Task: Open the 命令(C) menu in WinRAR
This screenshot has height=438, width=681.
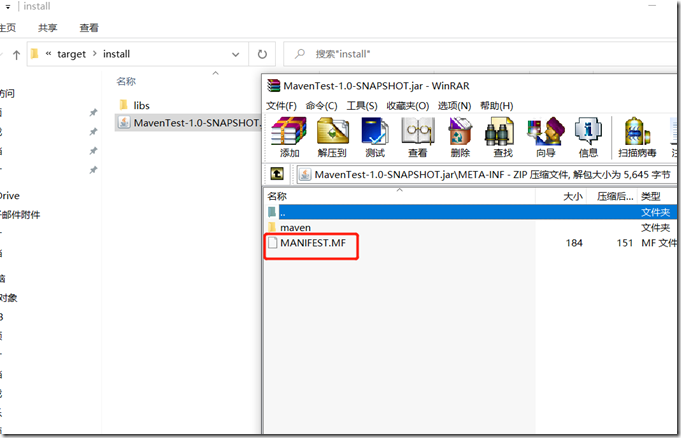Action: click(x=321, y=106)
